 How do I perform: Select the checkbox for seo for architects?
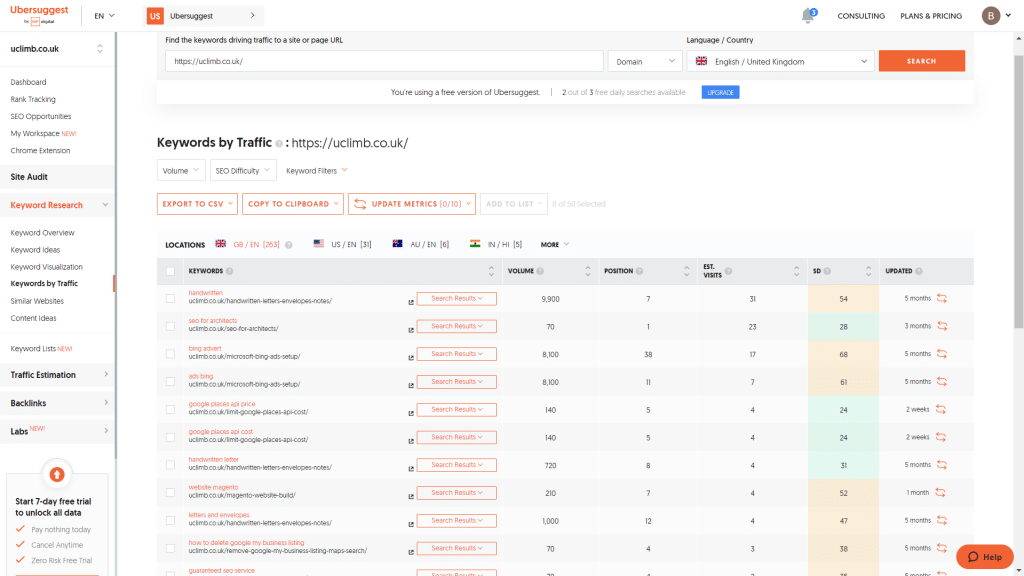pyautogui.click(x=169, y=325)
